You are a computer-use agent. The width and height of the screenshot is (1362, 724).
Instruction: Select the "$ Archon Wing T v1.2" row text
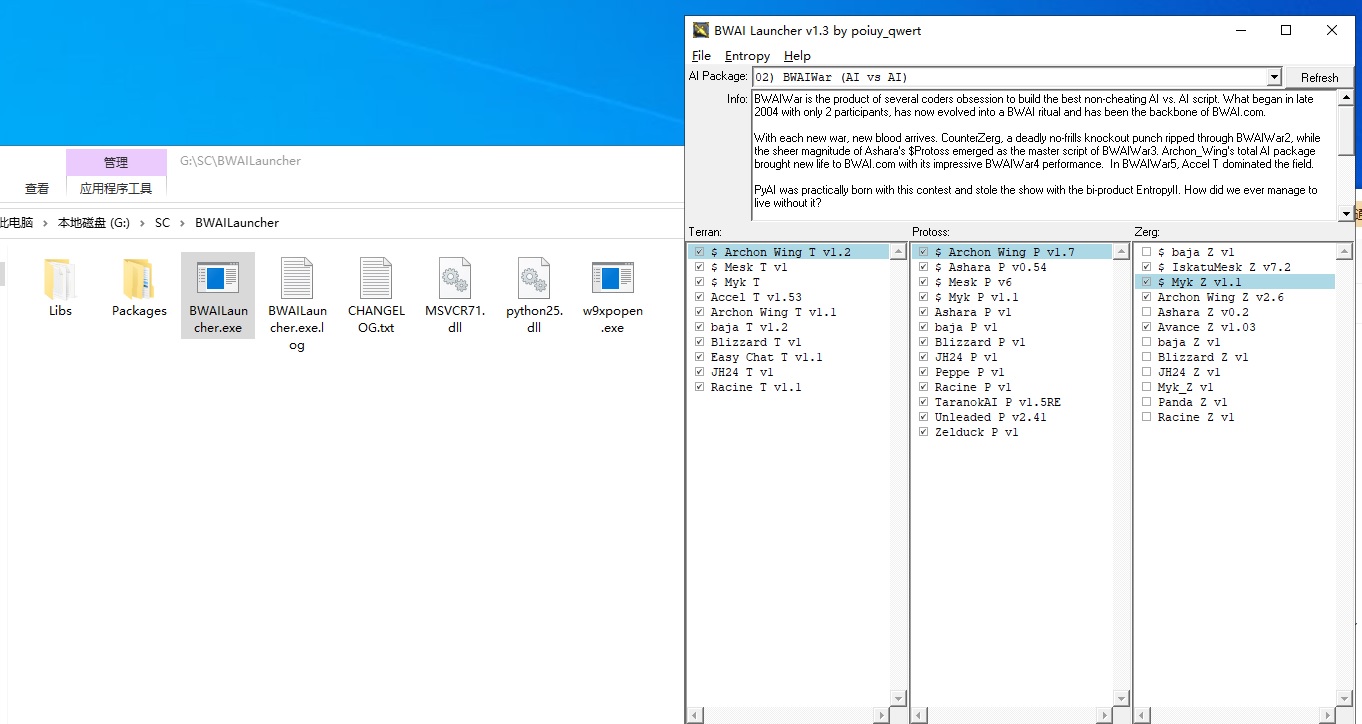pyautogui.click(x=781, y=252)
